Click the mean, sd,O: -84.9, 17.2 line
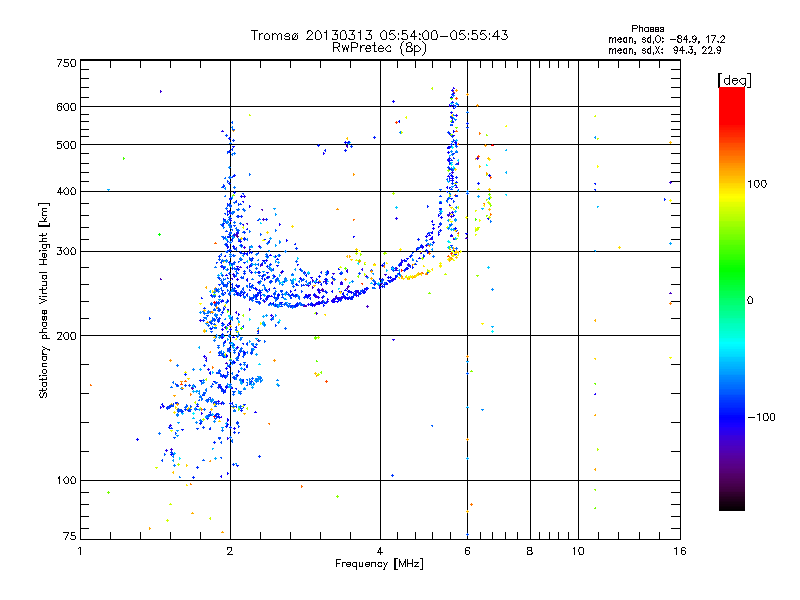The image size is (800, 600). tap(666, 39)
